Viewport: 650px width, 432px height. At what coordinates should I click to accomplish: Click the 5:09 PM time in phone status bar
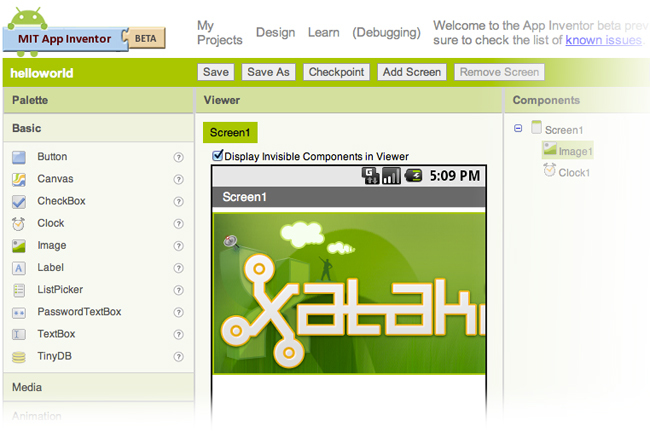pos(455,176)
